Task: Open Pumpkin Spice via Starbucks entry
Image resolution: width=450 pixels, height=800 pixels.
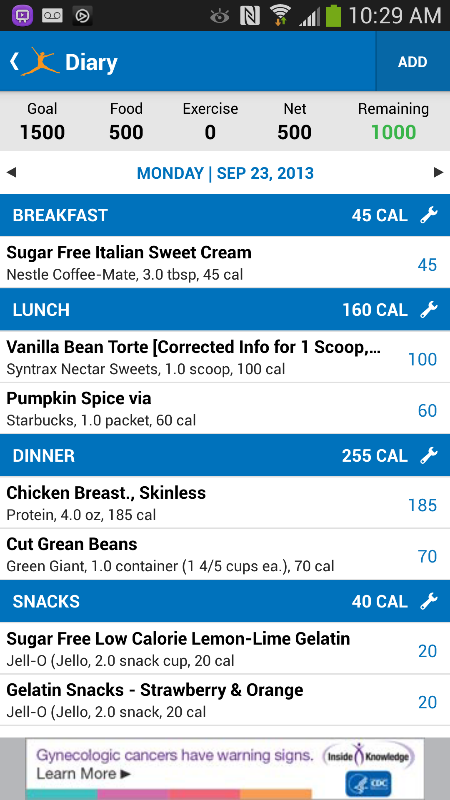Action: [225, 409]
